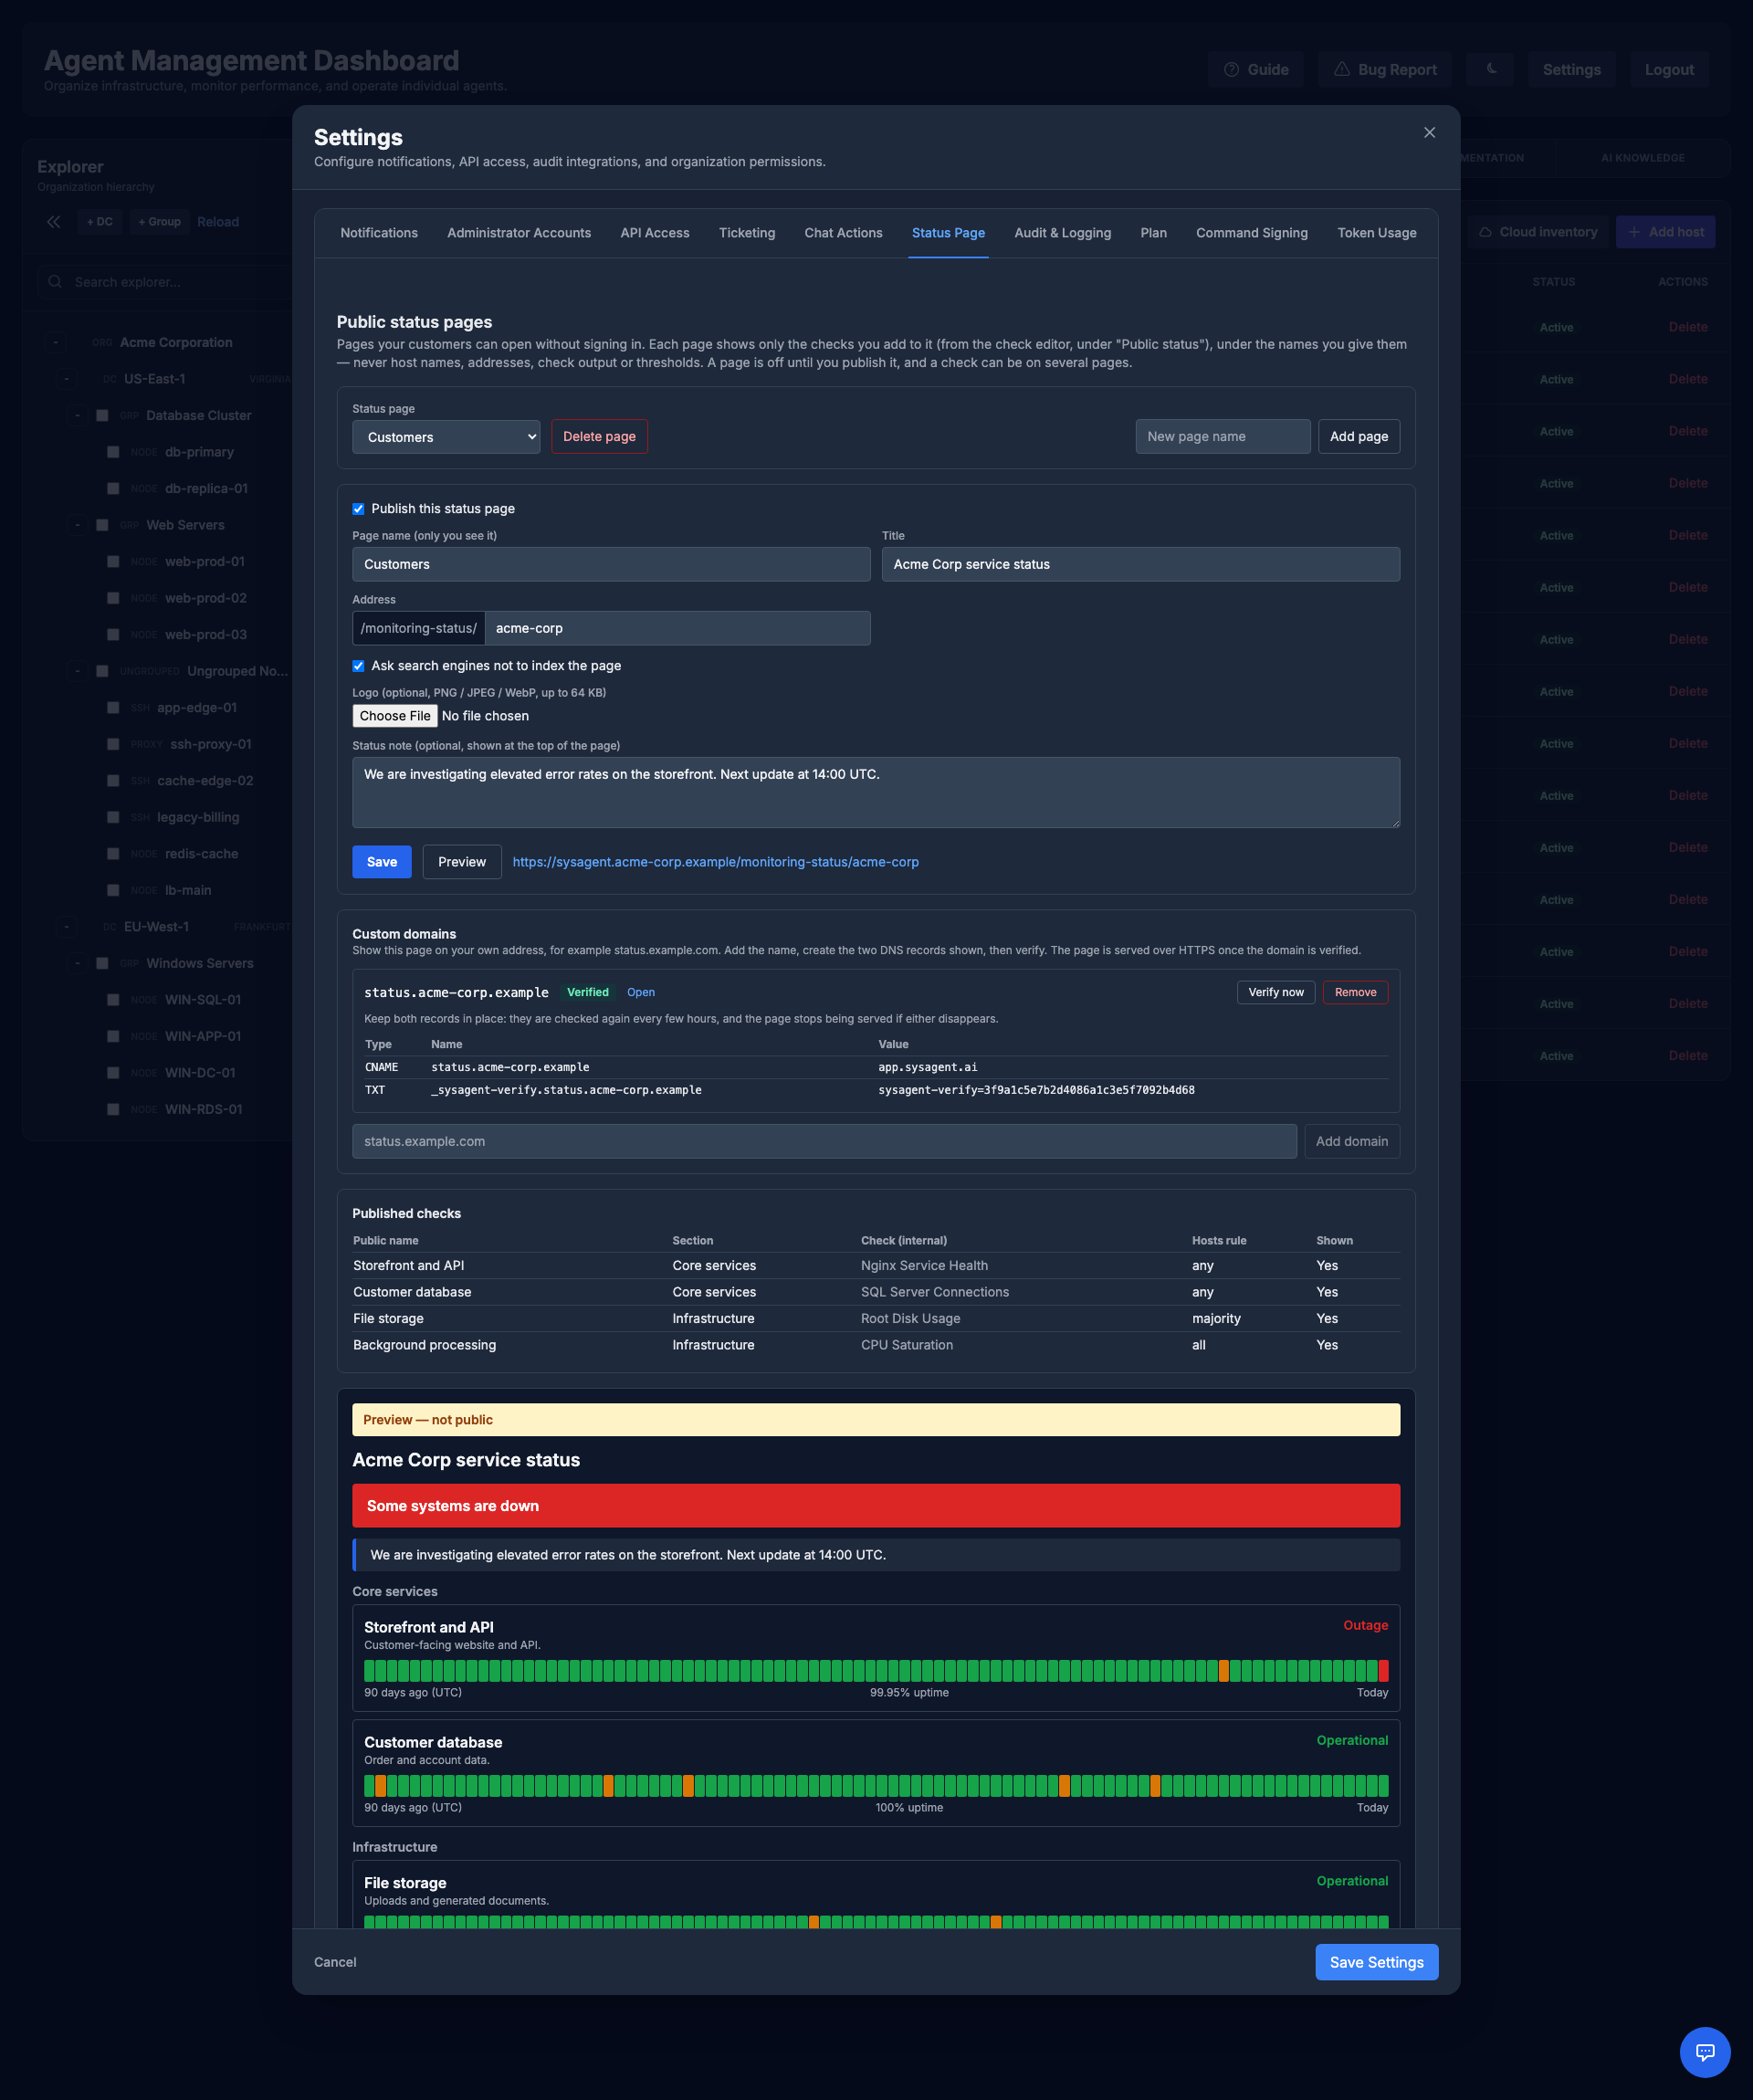
Task: Remove the status.acme-corp.example domain
Action: pyautogui.click(x=1356, y=992)
